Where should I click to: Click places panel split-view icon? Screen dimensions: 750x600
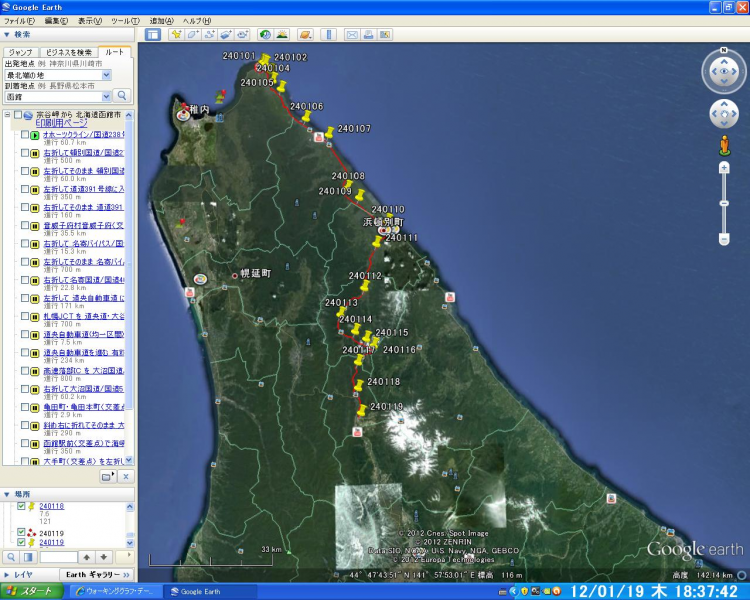pos(28,557)
